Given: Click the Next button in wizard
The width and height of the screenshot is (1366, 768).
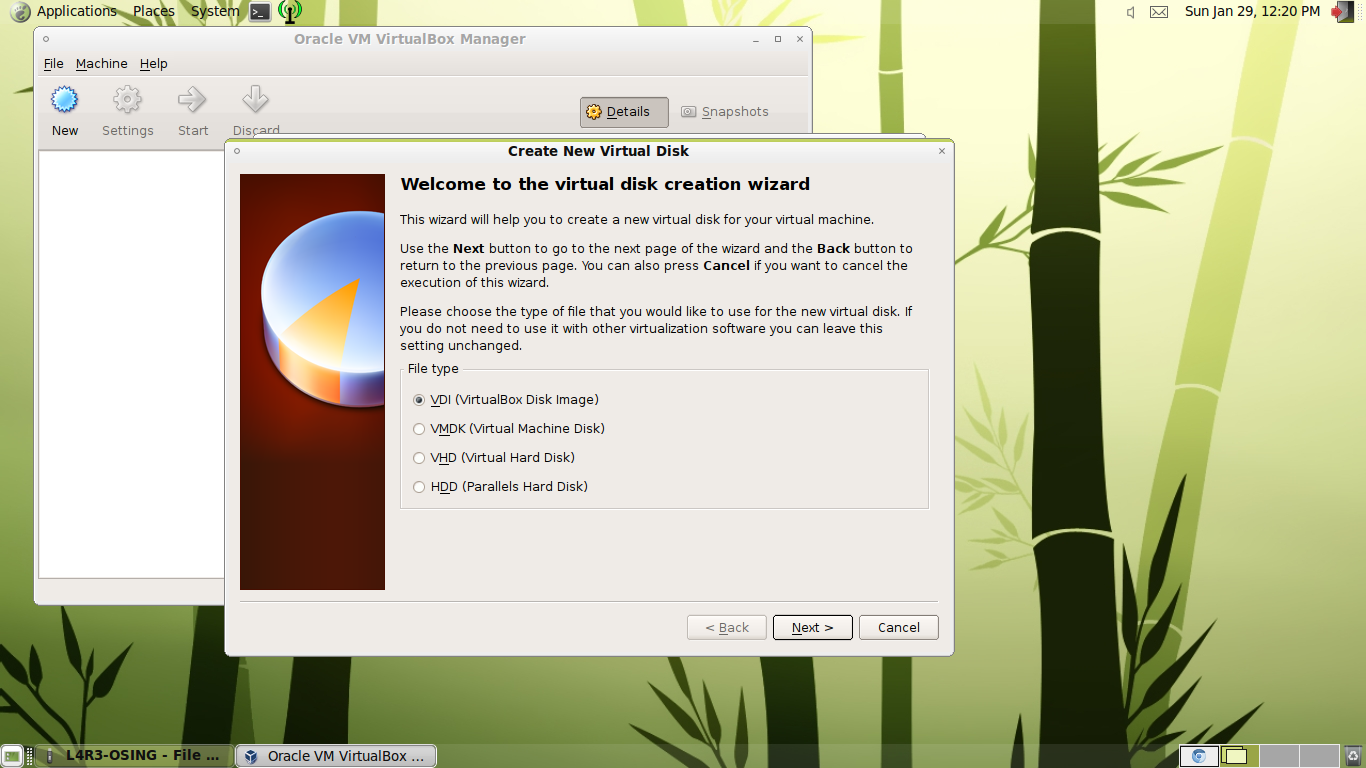Looking at the screenshot, I should [812, 628].
